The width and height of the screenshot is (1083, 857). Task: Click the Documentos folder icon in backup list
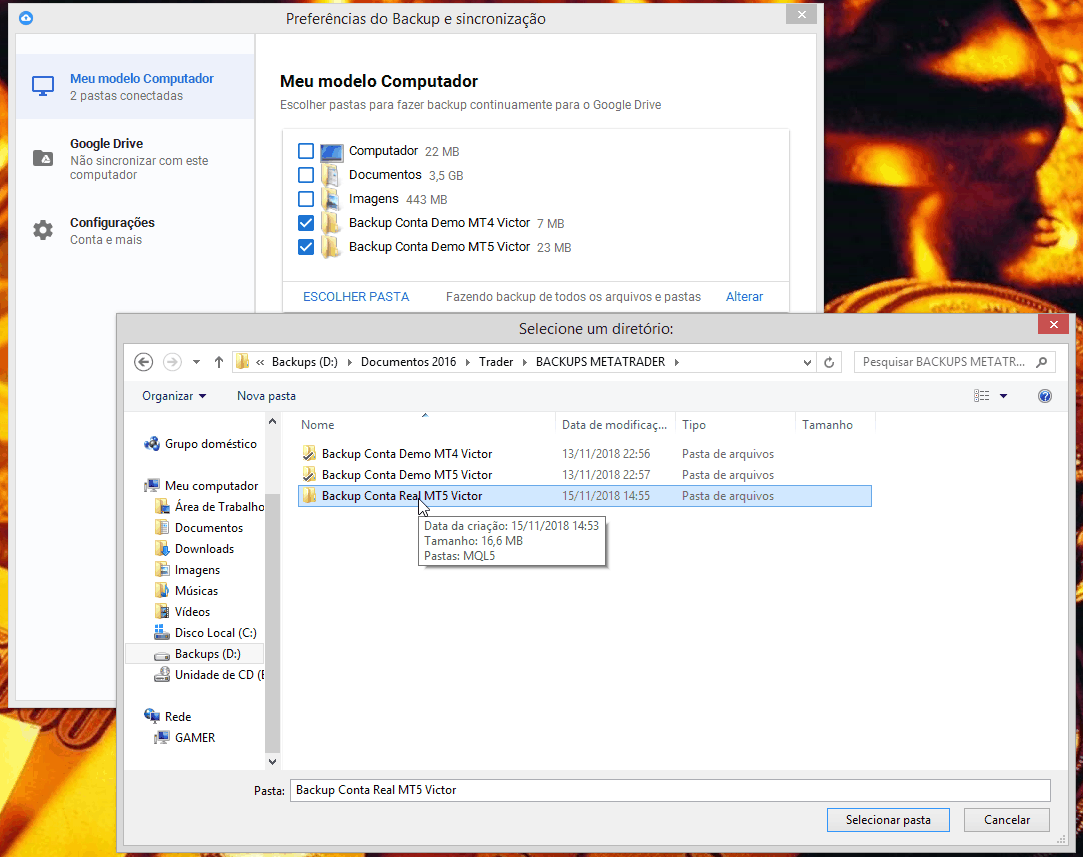(x=332, y=175)
